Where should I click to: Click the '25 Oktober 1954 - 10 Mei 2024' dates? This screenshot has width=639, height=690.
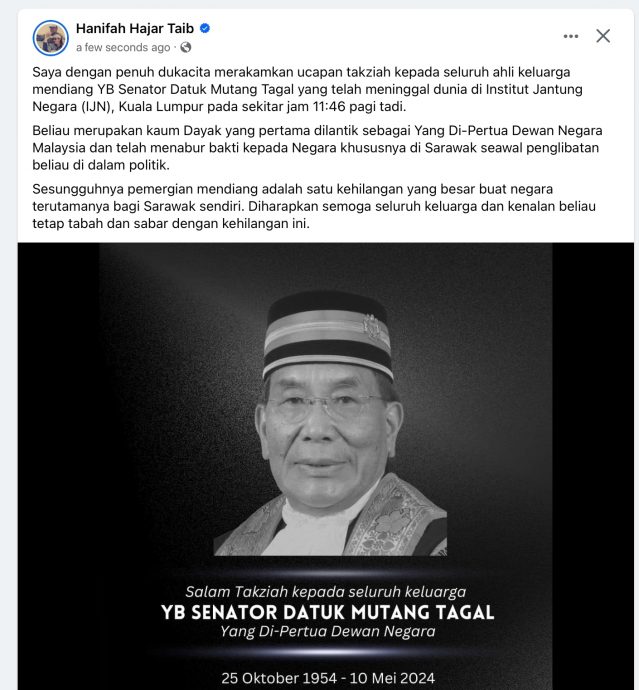click(328, 678)
